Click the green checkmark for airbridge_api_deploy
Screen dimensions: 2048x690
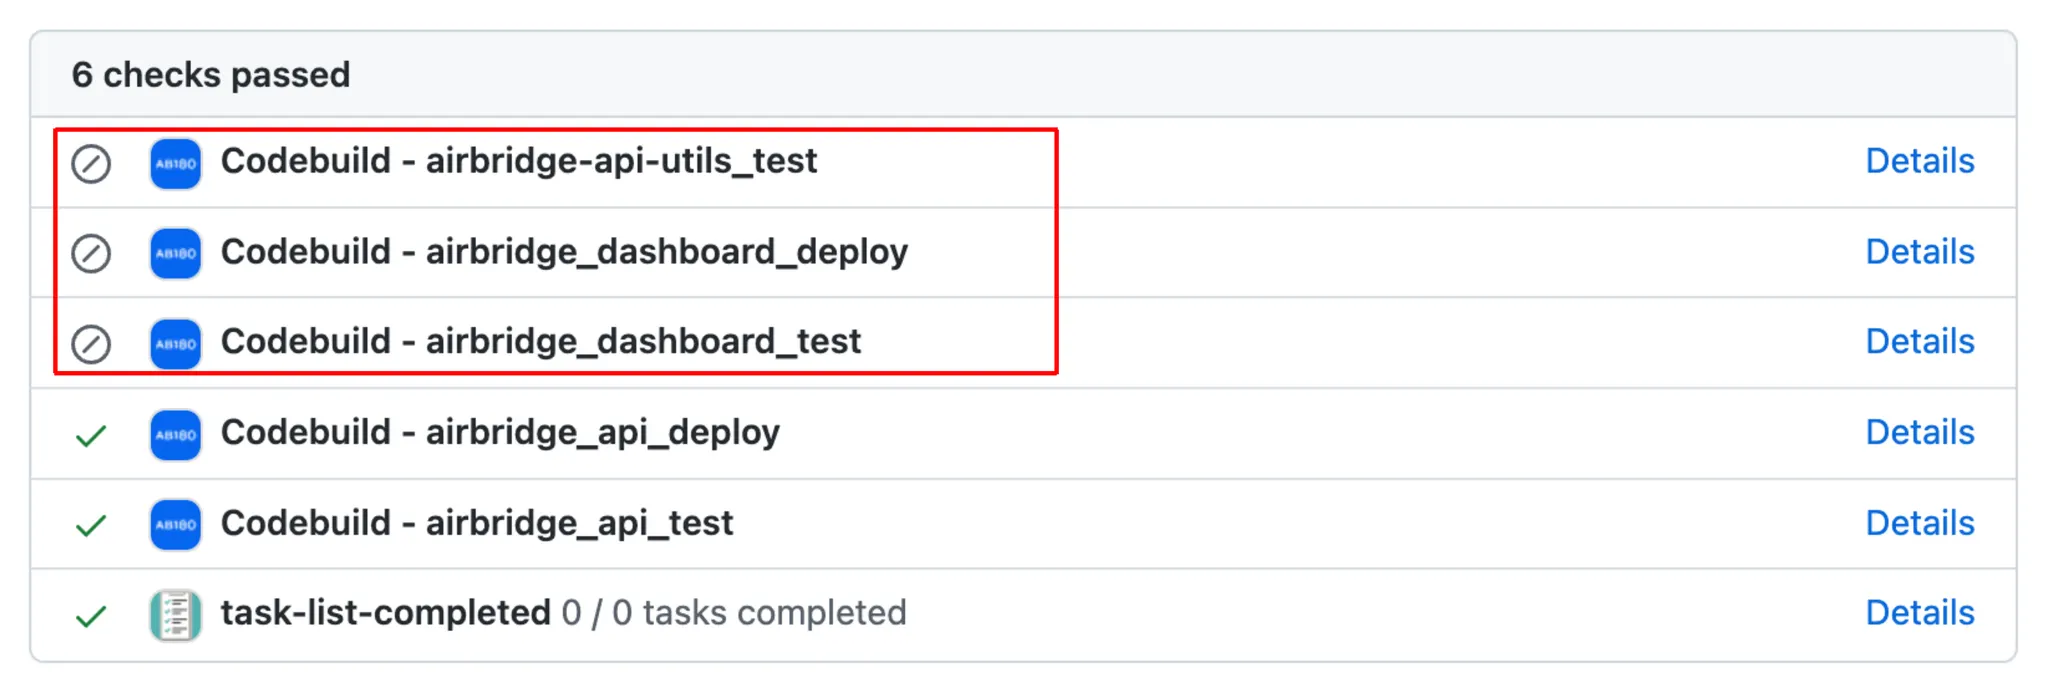(x=91, y=435)
